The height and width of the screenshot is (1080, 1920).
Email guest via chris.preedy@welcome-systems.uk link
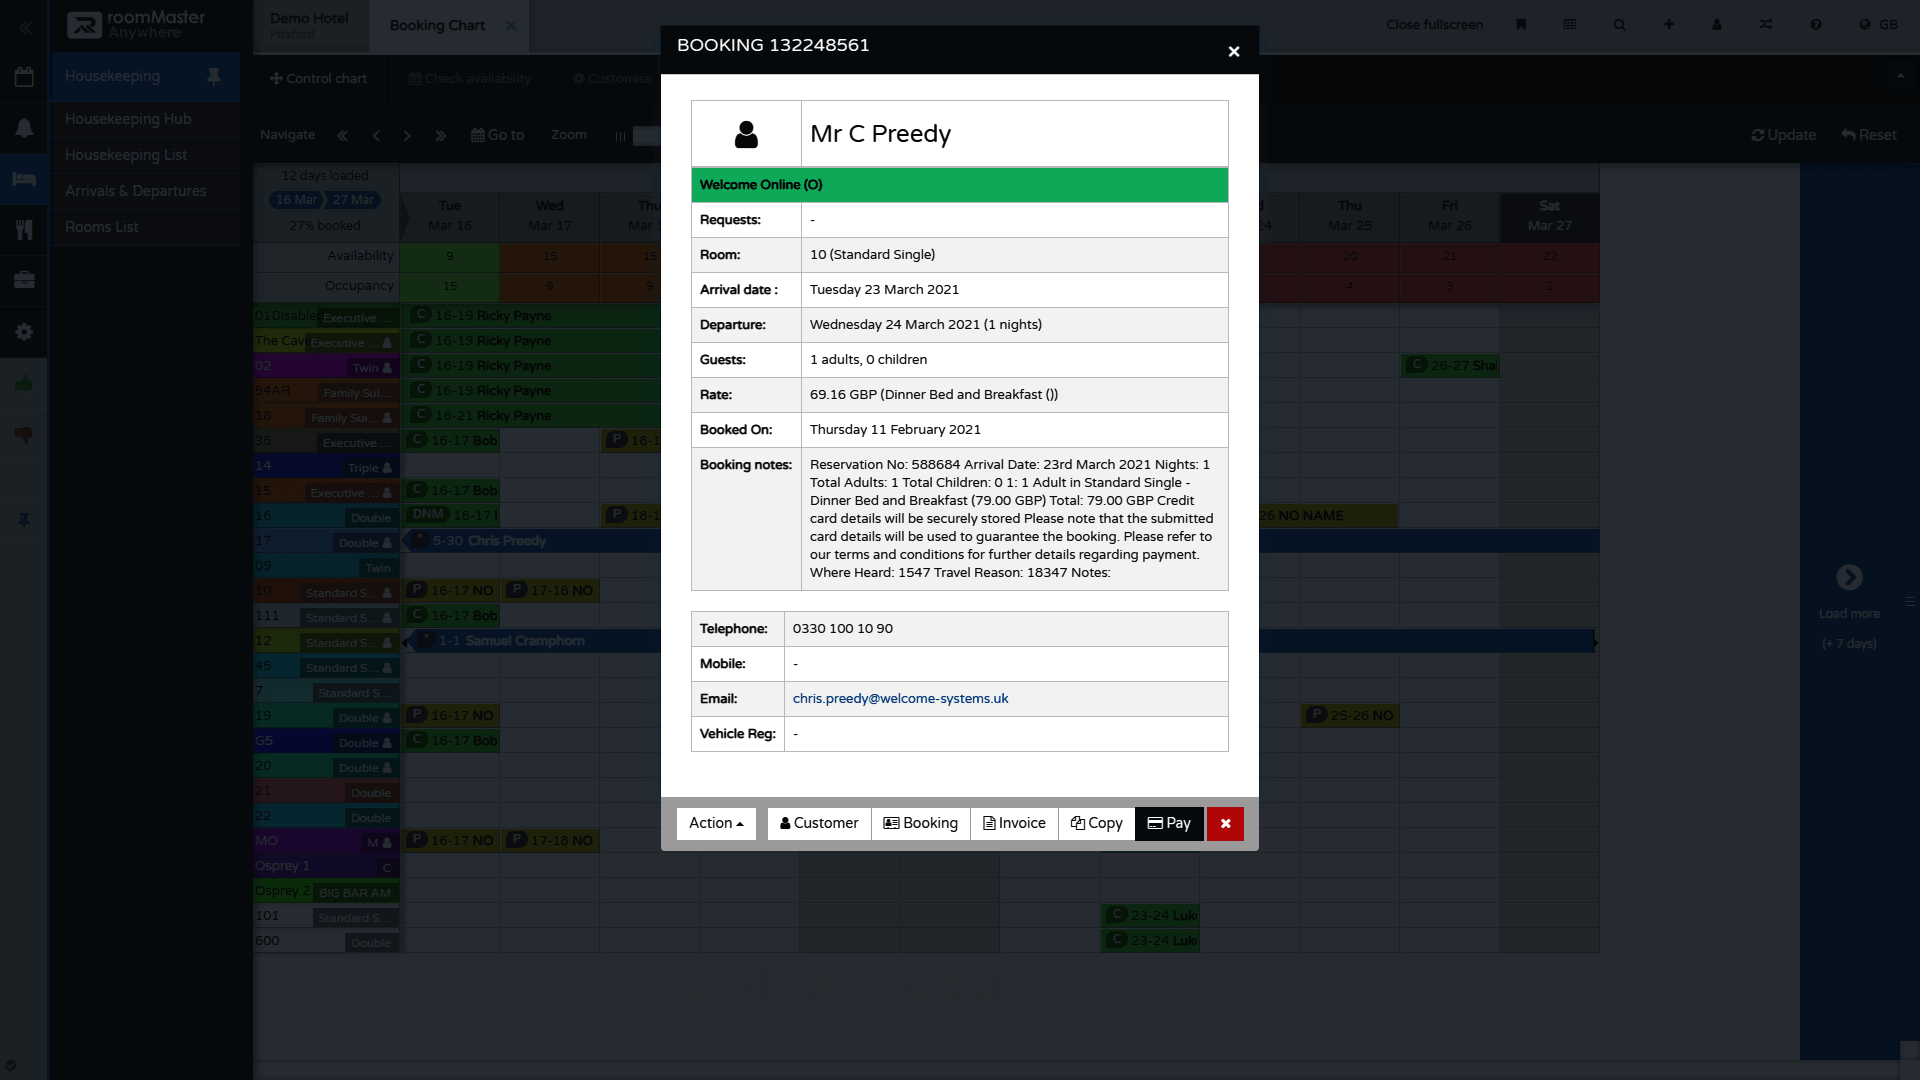point(900,698)
